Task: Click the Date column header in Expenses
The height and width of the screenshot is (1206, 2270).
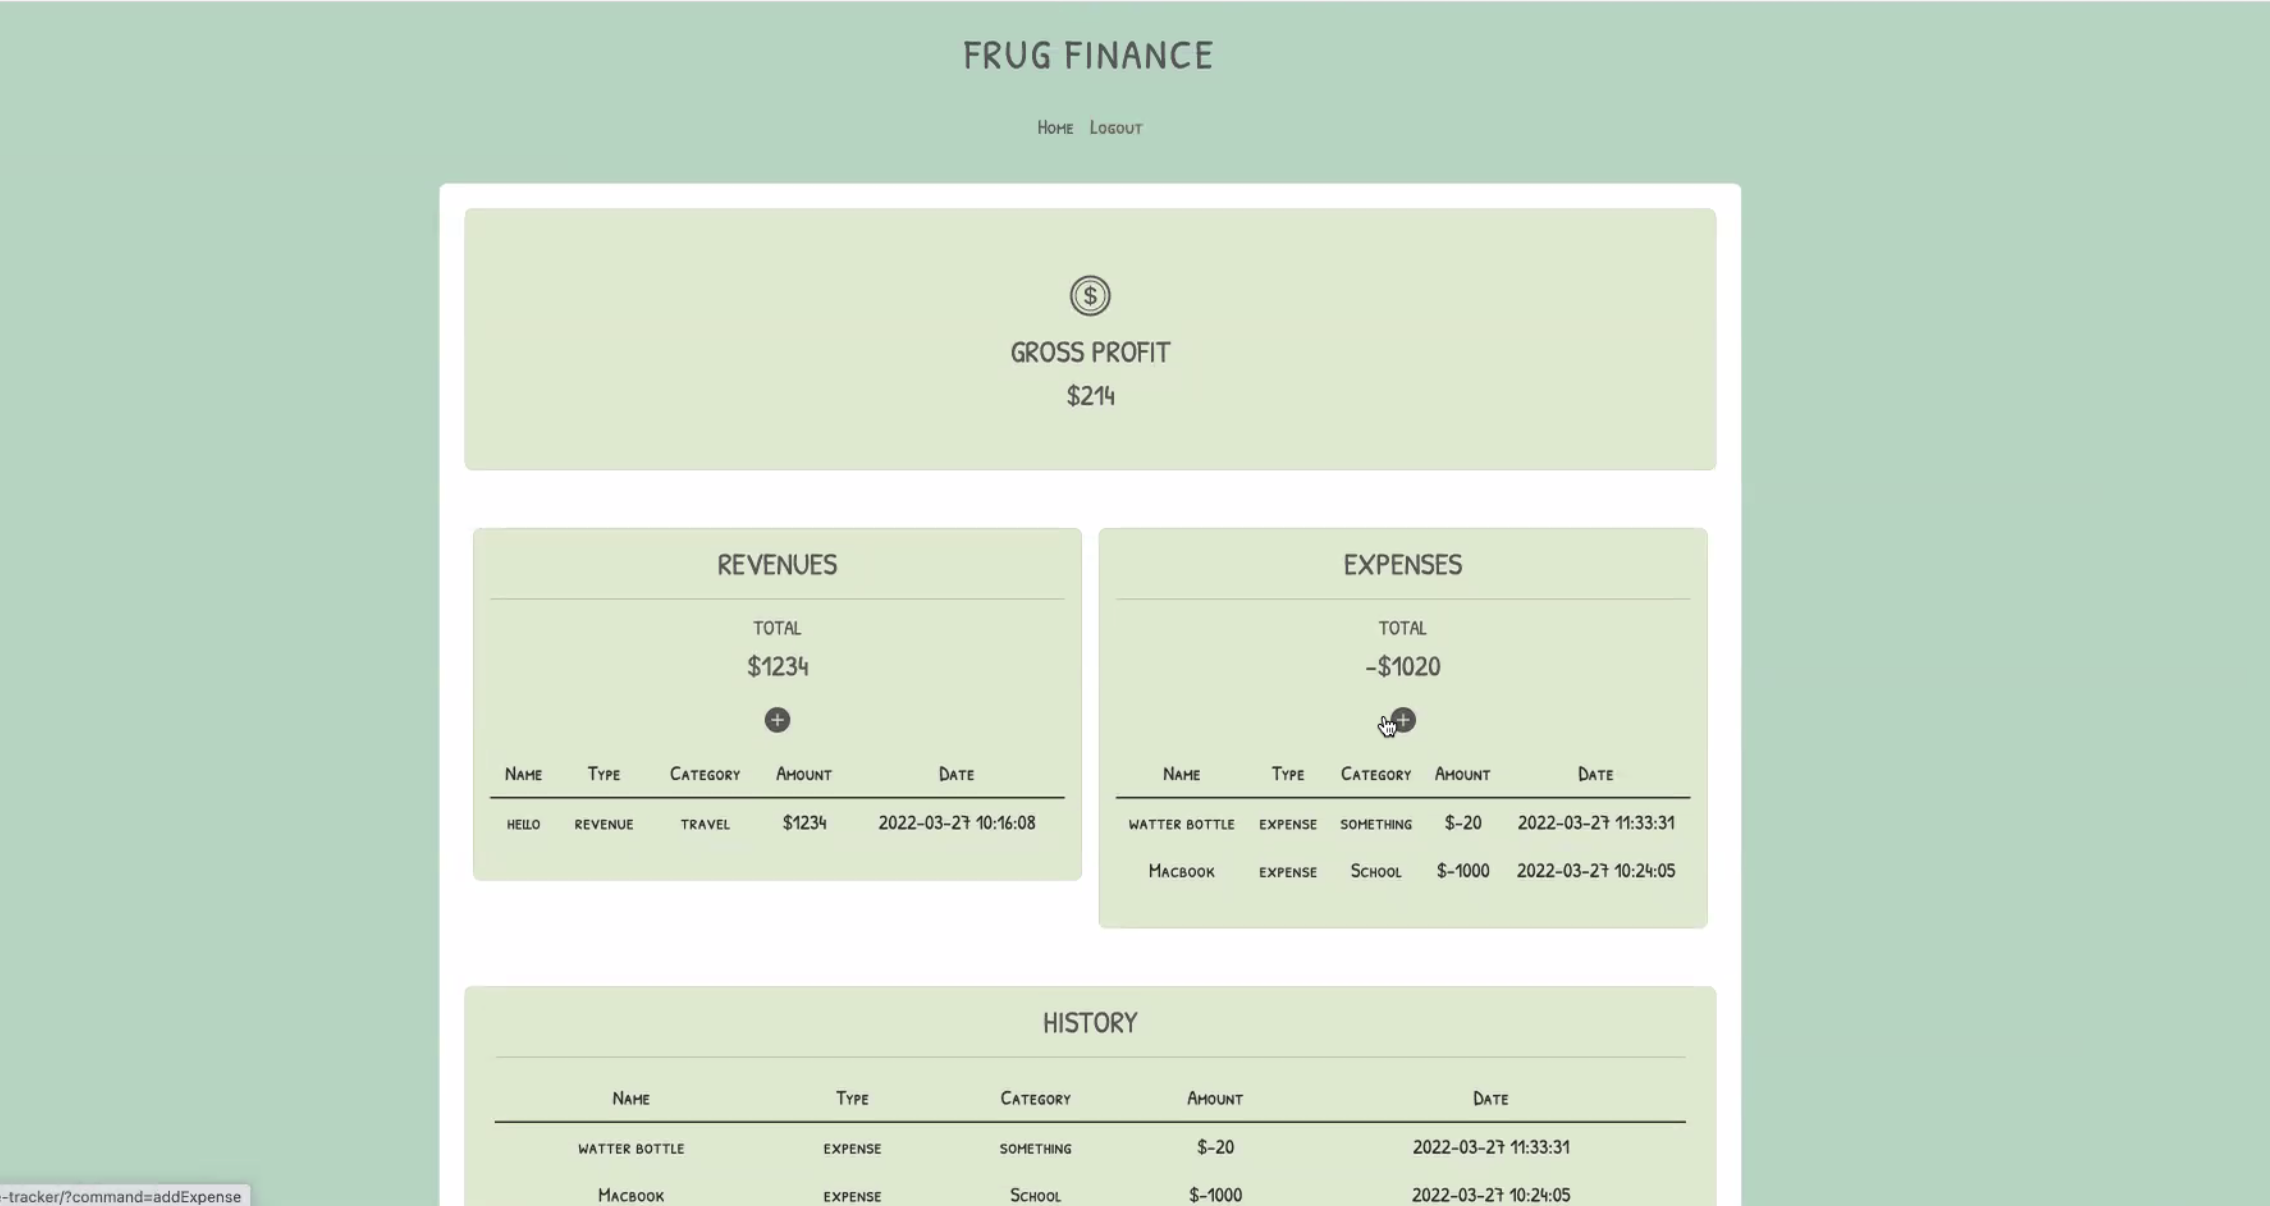Action: (1594, 773)
